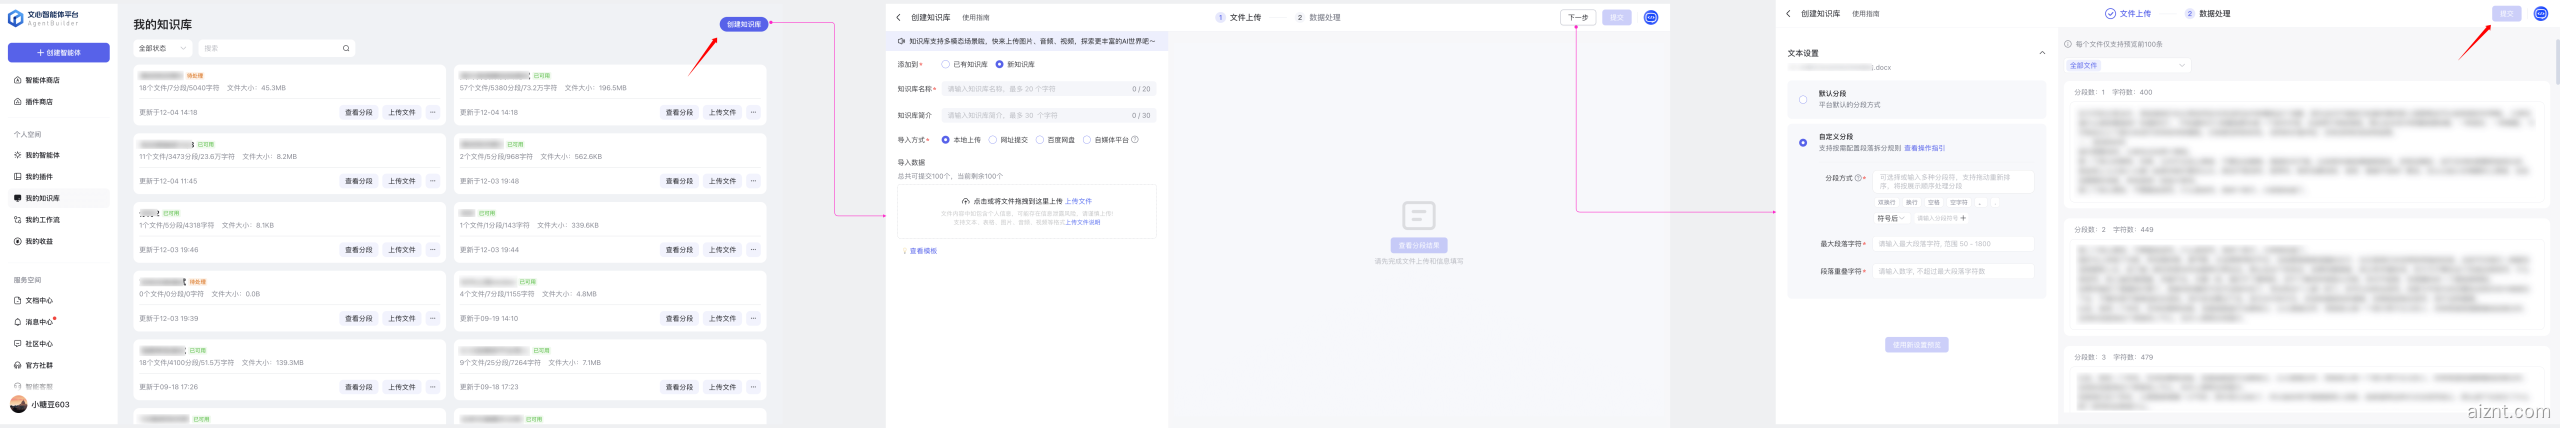
Task: Click the 下一步 button
Action: tap(1578, 17)
